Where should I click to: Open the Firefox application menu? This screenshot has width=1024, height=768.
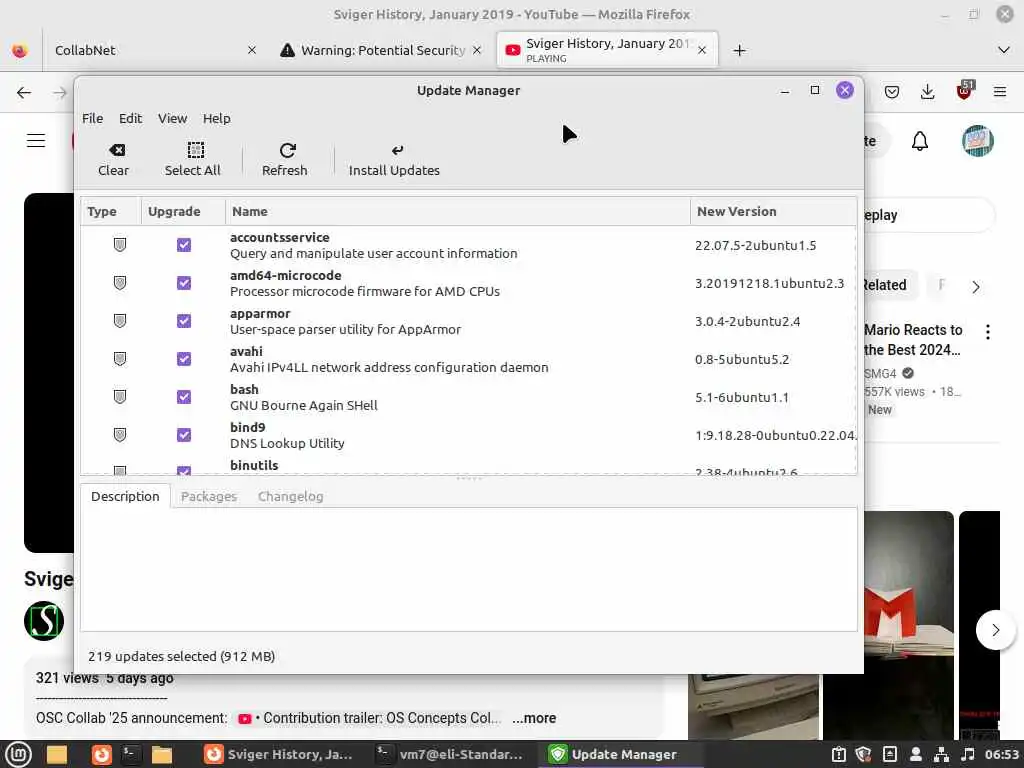[1000, 92]
